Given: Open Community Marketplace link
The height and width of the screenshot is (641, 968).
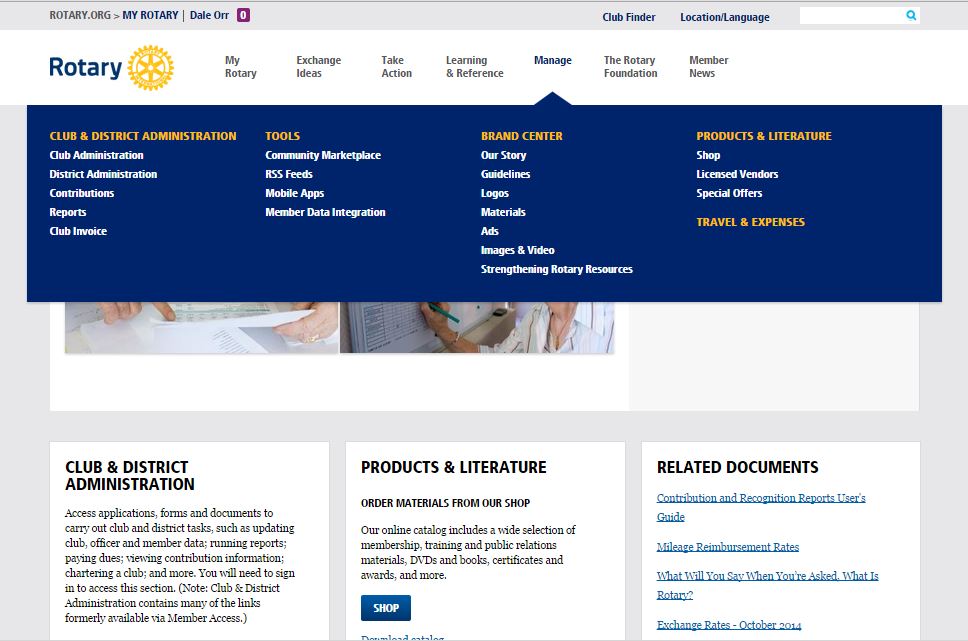Looking at the screenshot, I should point(323,155).
